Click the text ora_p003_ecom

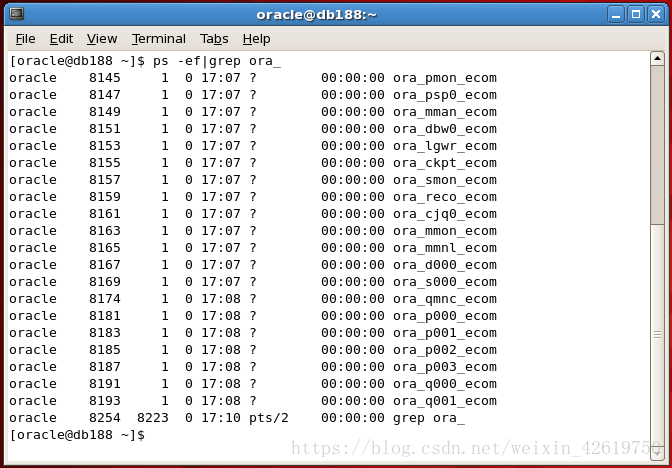tap(445, 367)
